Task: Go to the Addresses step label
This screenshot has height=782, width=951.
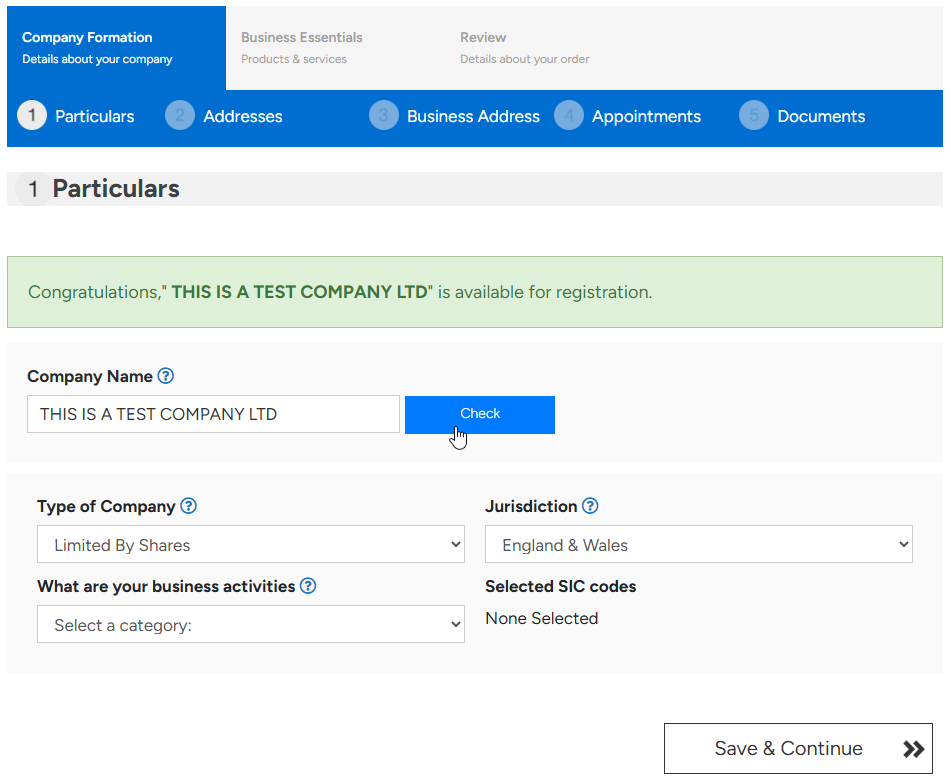Action: tap(243, 116)
